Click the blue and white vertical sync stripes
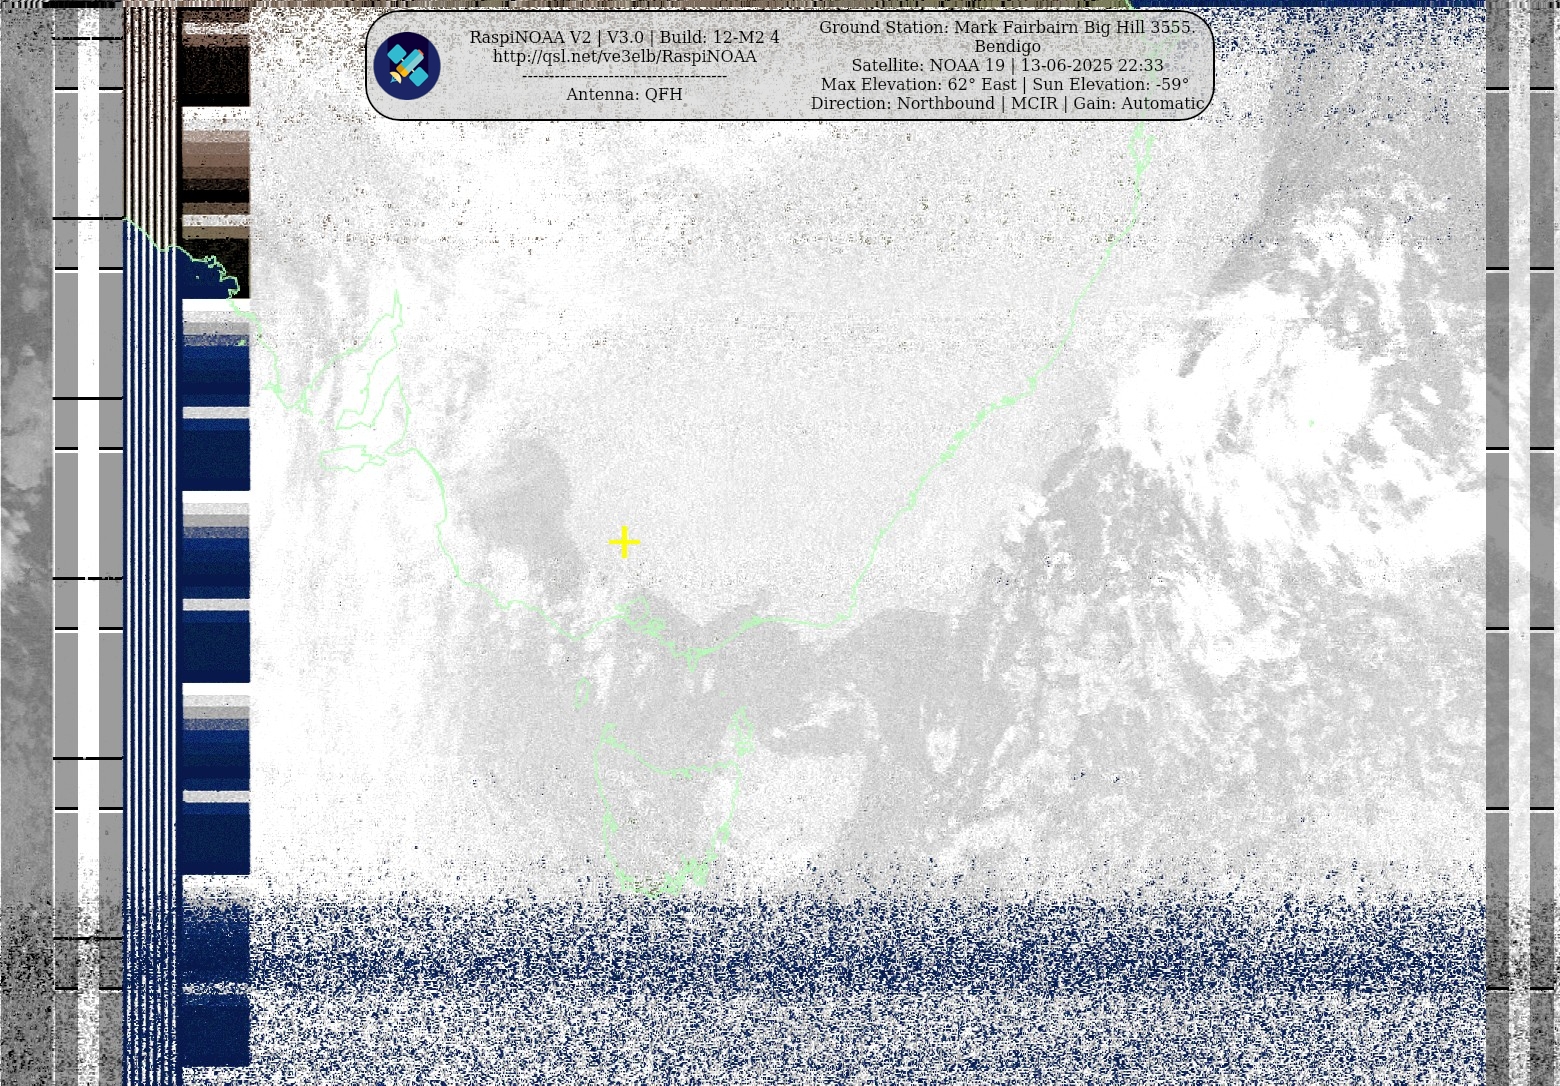1560x1086 pixels. point(150,600)
